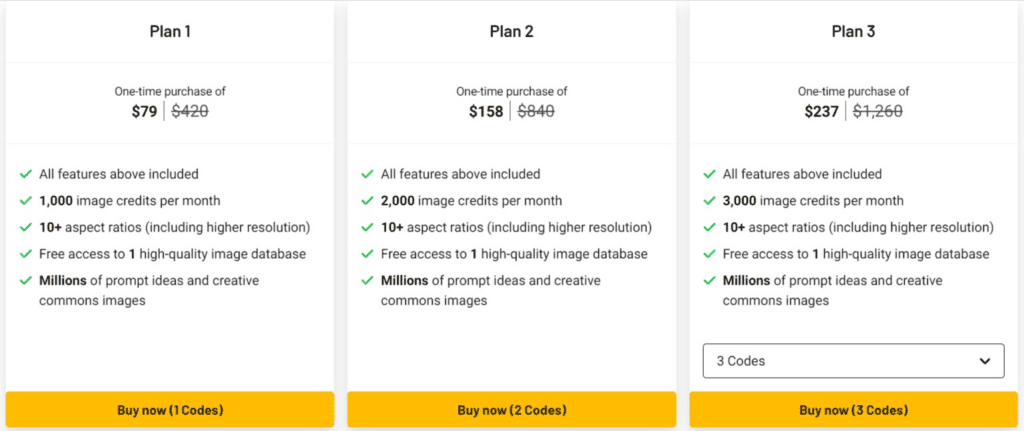
Task: Click the crossed-out $840 price
Action: point(535,112)
